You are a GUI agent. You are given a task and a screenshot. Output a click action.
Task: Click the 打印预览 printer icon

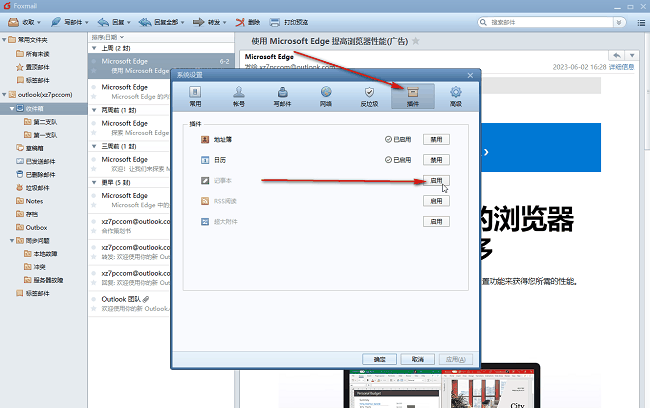tap(274, 22)
